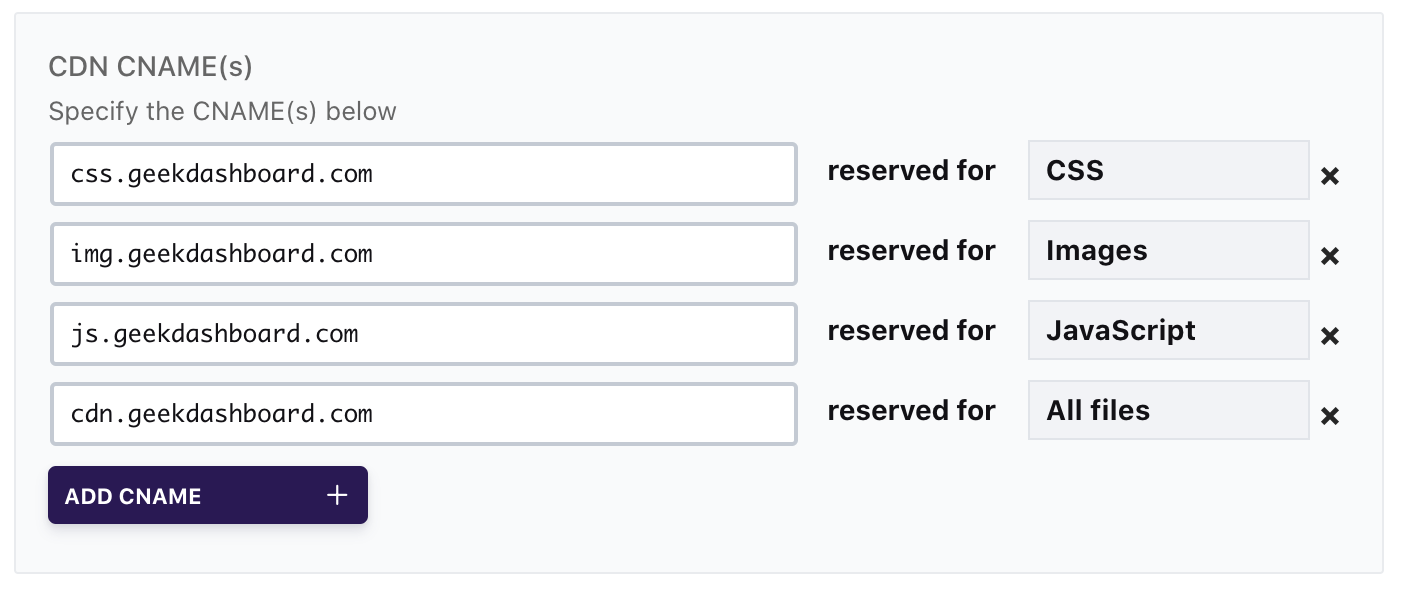This screenshot has width=1412, height=592.
Task: Click 'reserved for' label beside All files
Action: click(x=911, y=411)
